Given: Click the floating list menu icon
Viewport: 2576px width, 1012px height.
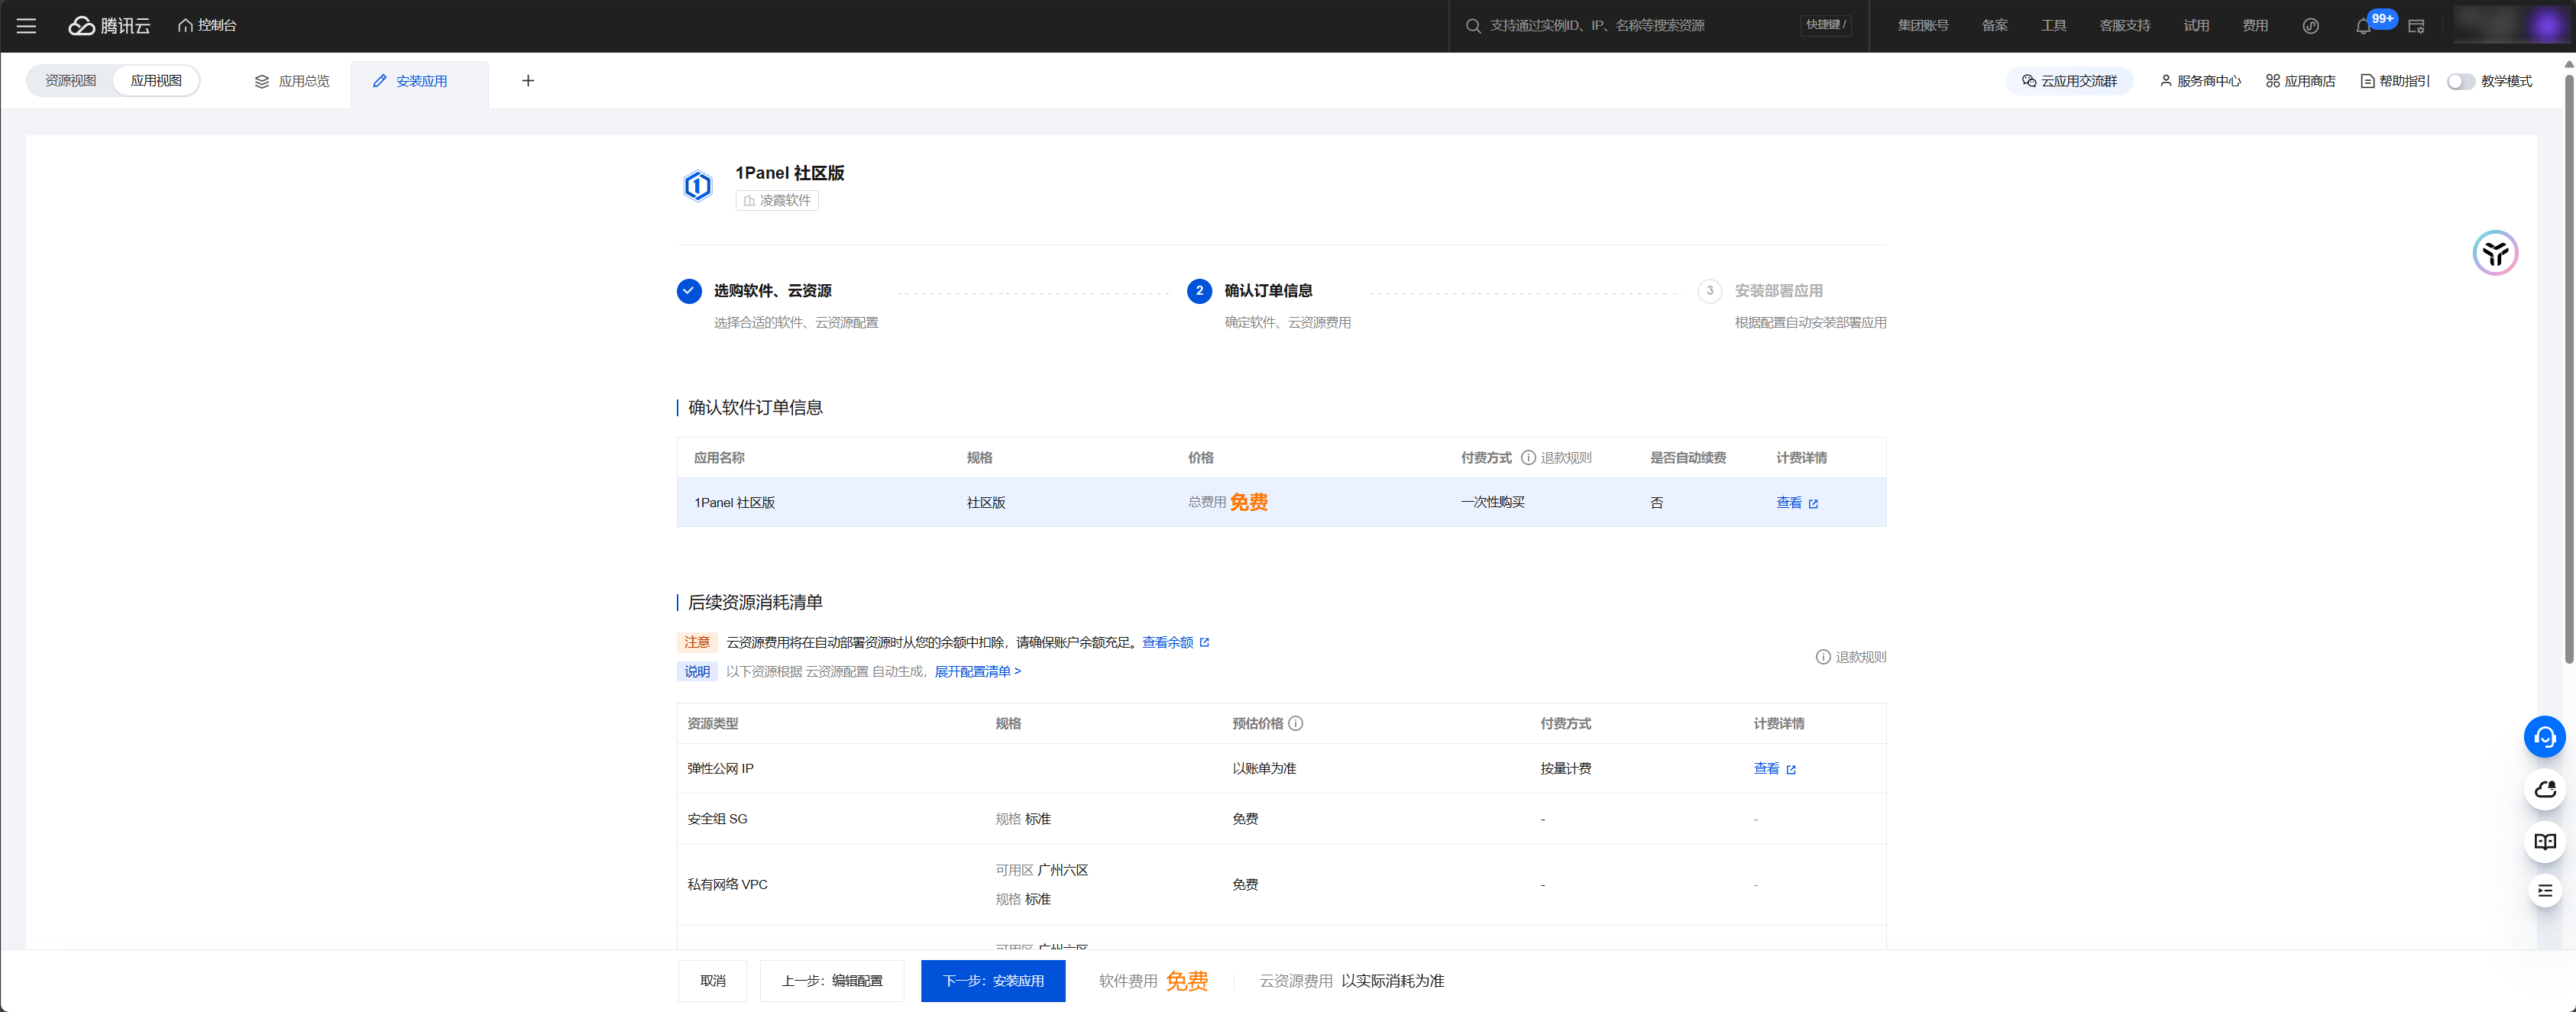Looking at the screenshot, I should pyautogui.click(x=2544, y=891).
